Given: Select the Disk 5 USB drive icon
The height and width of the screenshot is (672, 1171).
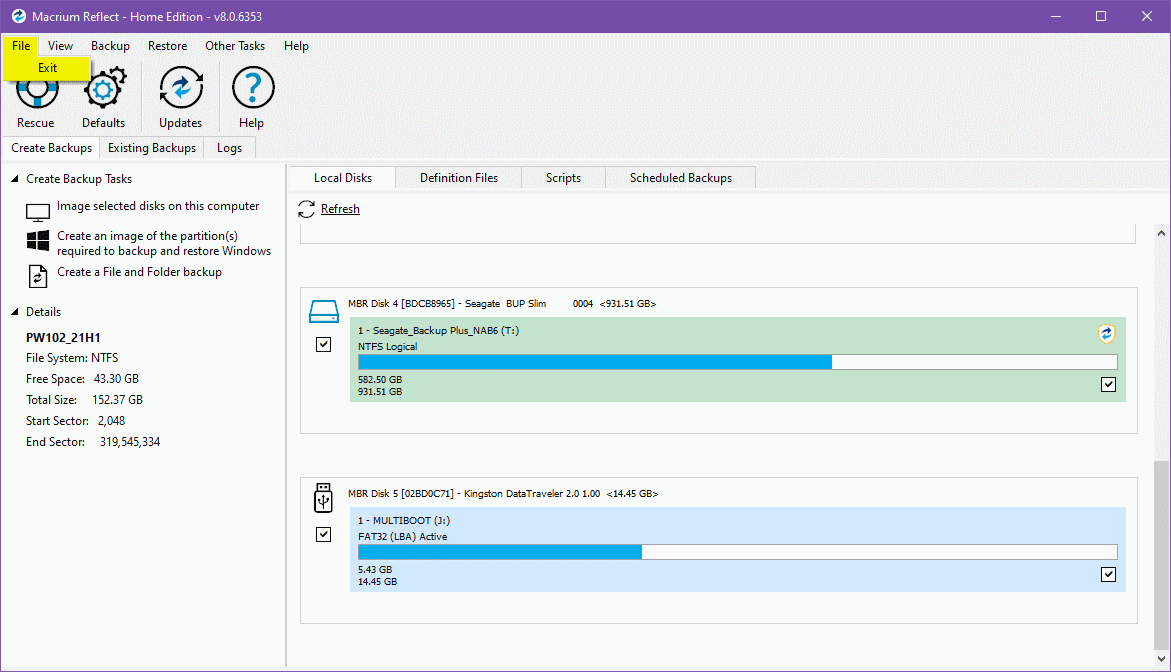Looking at the screenshot, I should (323, 498).
